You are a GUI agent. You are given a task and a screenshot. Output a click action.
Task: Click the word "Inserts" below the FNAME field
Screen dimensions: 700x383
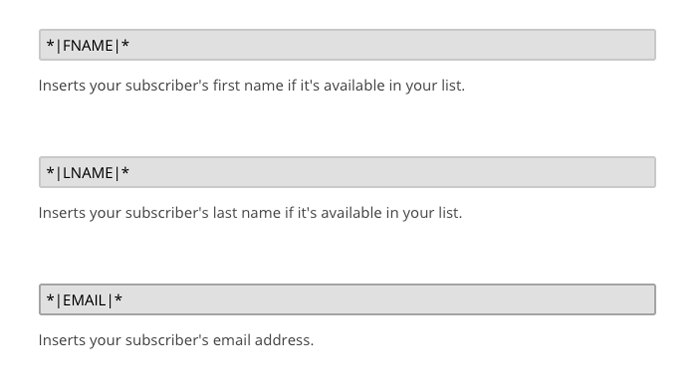tap(62, 85)
